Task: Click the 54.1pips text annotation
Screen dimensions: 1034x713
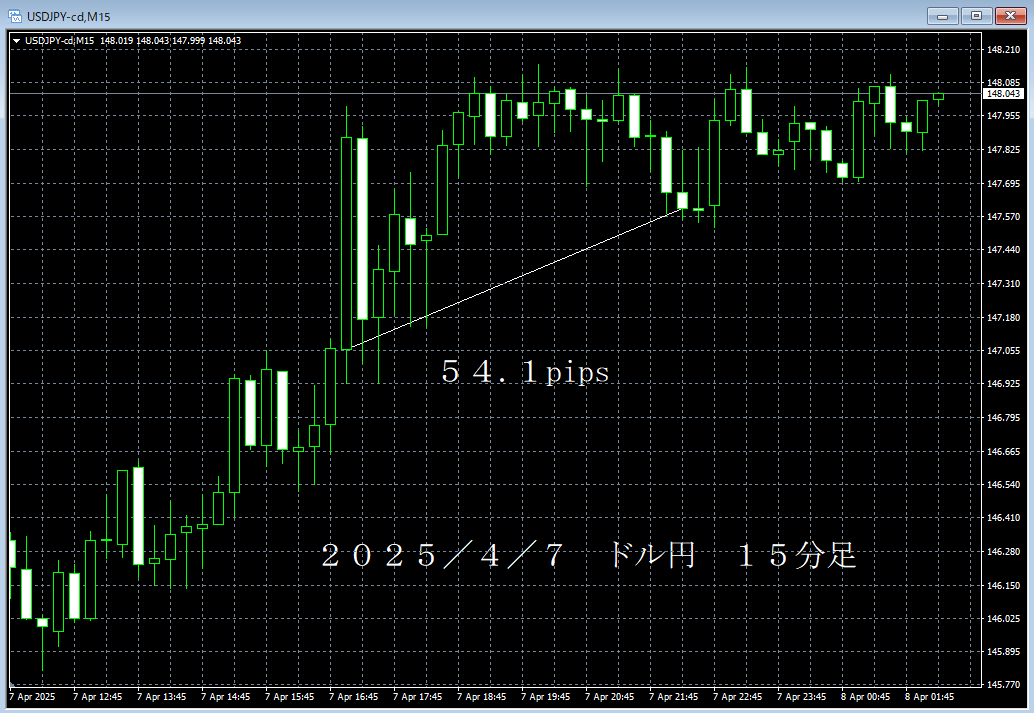Action: [x=524, y=372]
